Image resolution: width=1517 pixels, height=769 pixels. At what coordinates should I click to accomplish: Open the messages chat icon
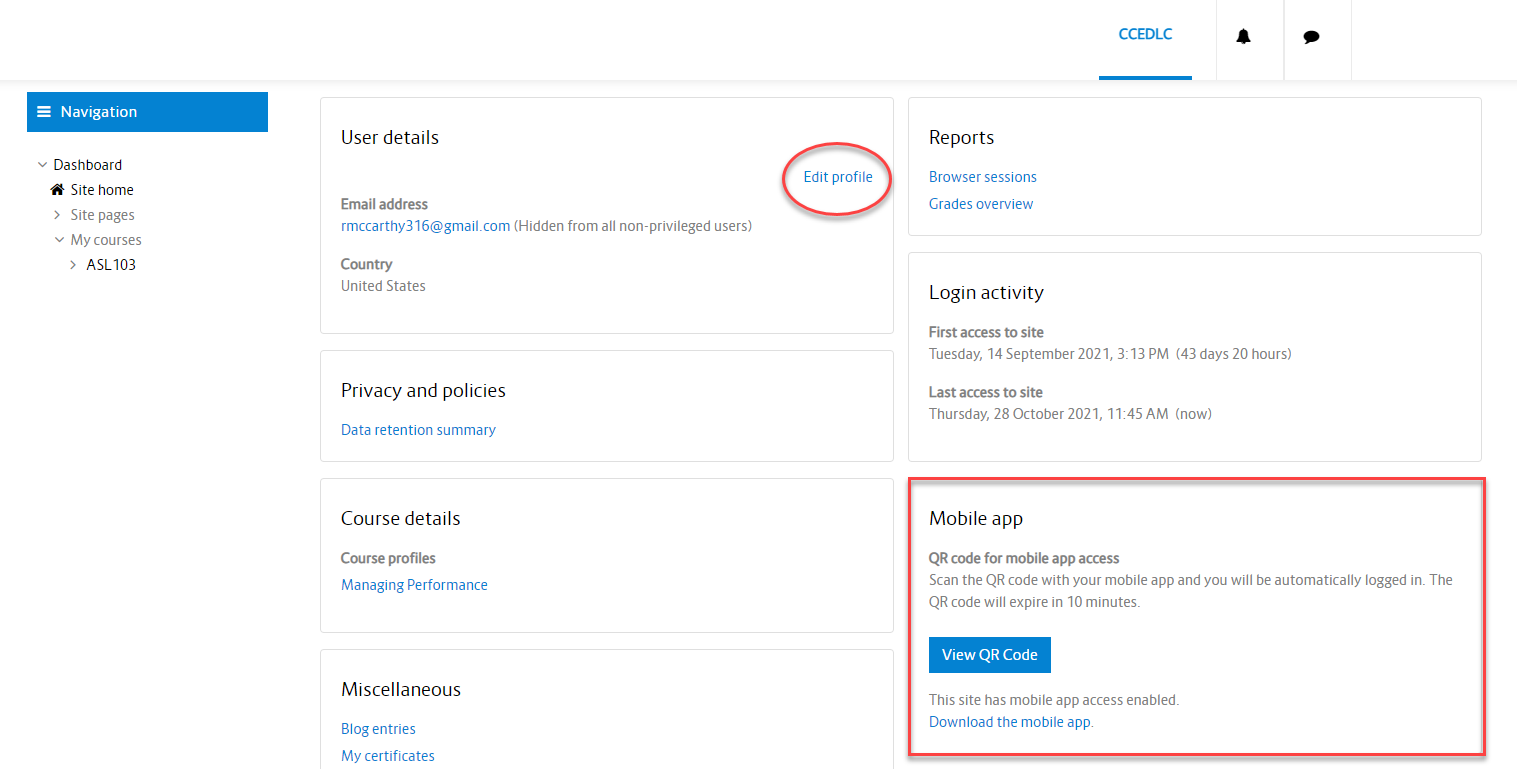tap(1311, 36)
